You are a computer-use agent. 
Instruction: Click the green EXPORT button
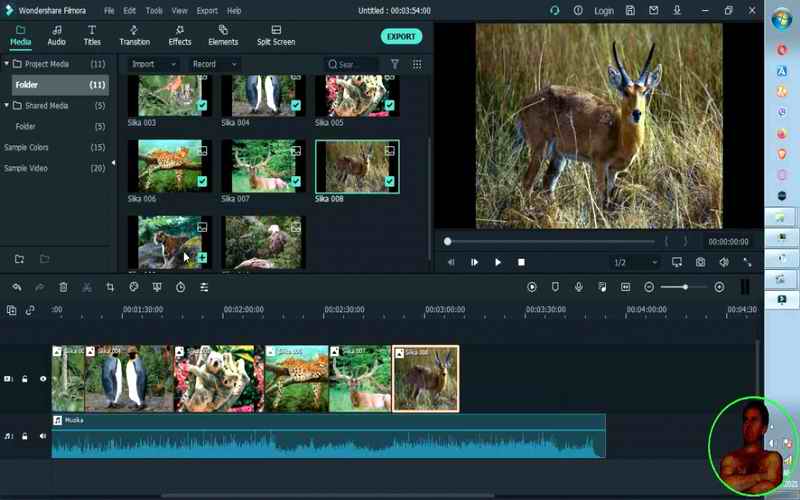click(401, 36)
